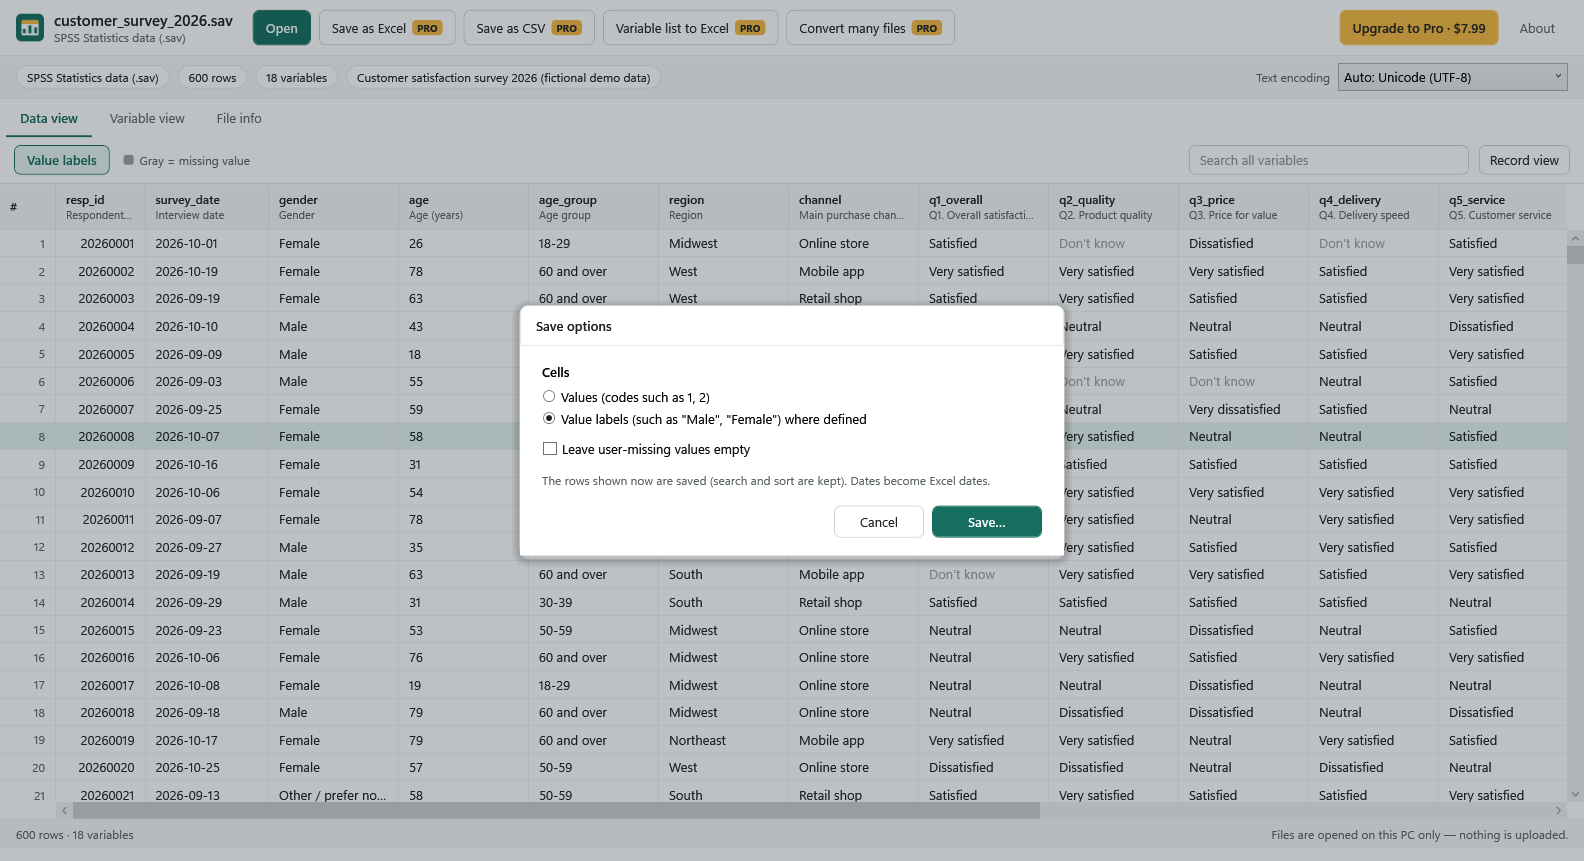
Task: Click the horizontal scrollbar of the data grid
Action: [555, 810]
